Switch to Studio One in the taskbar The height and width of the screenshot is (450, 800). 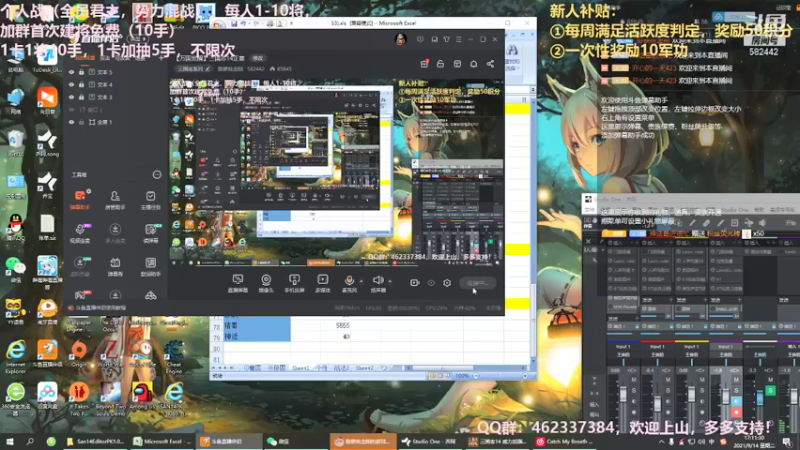click(431, 441)
